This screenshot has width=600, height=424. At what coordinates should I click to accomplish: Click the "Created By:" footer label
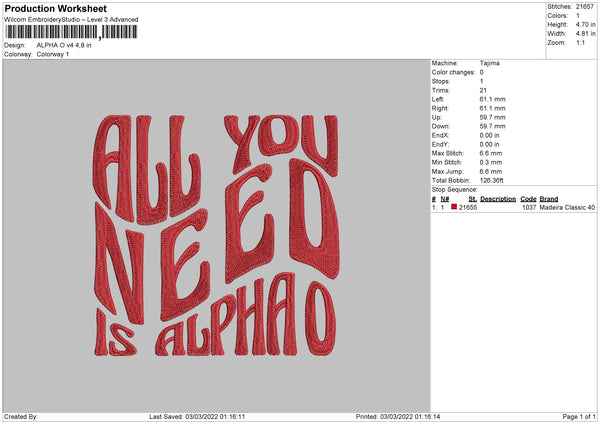[21, 417]
